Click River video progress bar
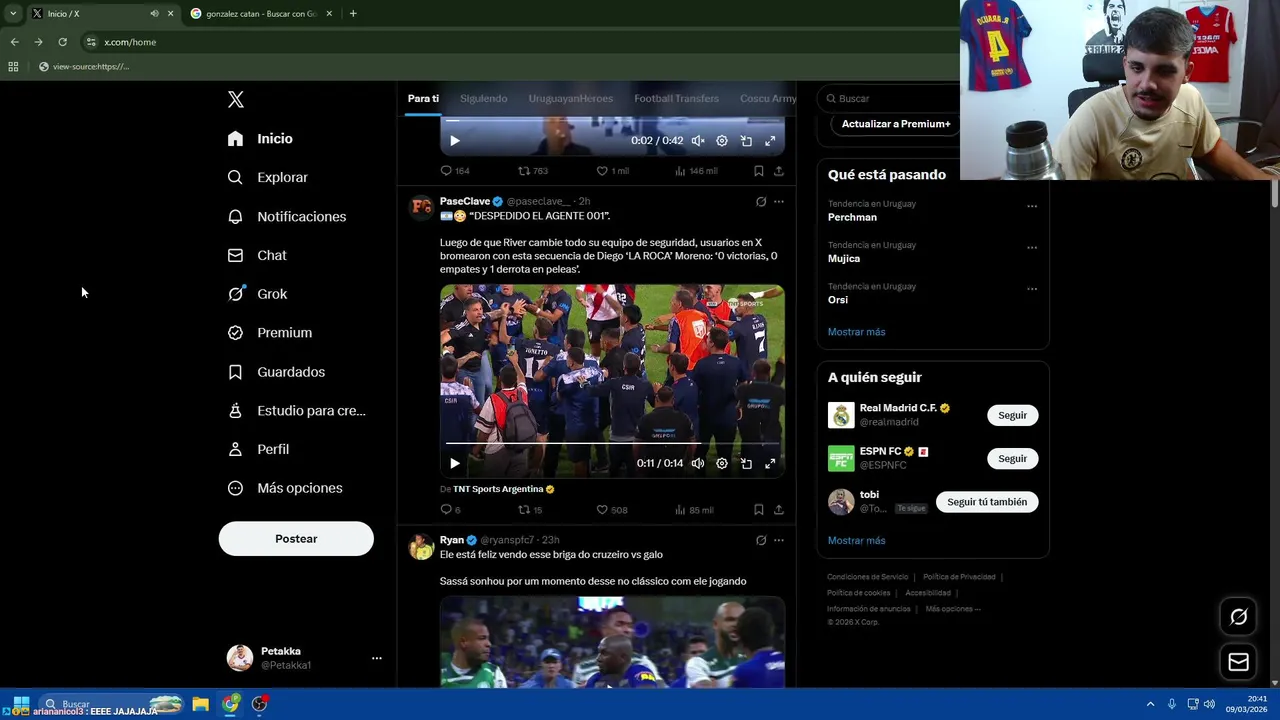 [612, 443]
